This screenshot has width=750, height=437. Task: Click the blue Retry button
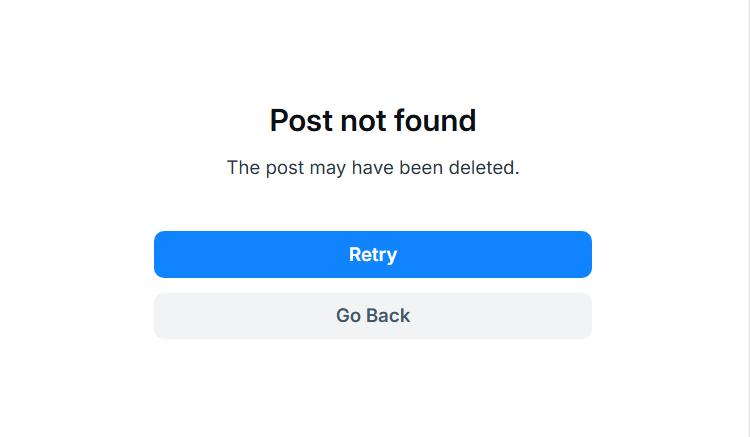(373, 254)
